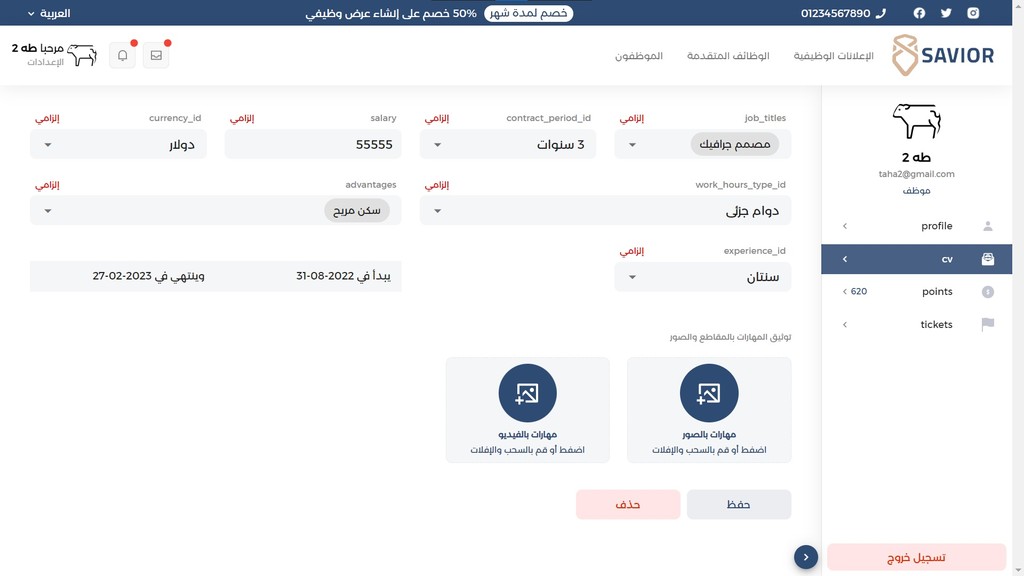Click the tickets flag icon
Viewport: 1024px width, 576px height.
pos(987,324)
